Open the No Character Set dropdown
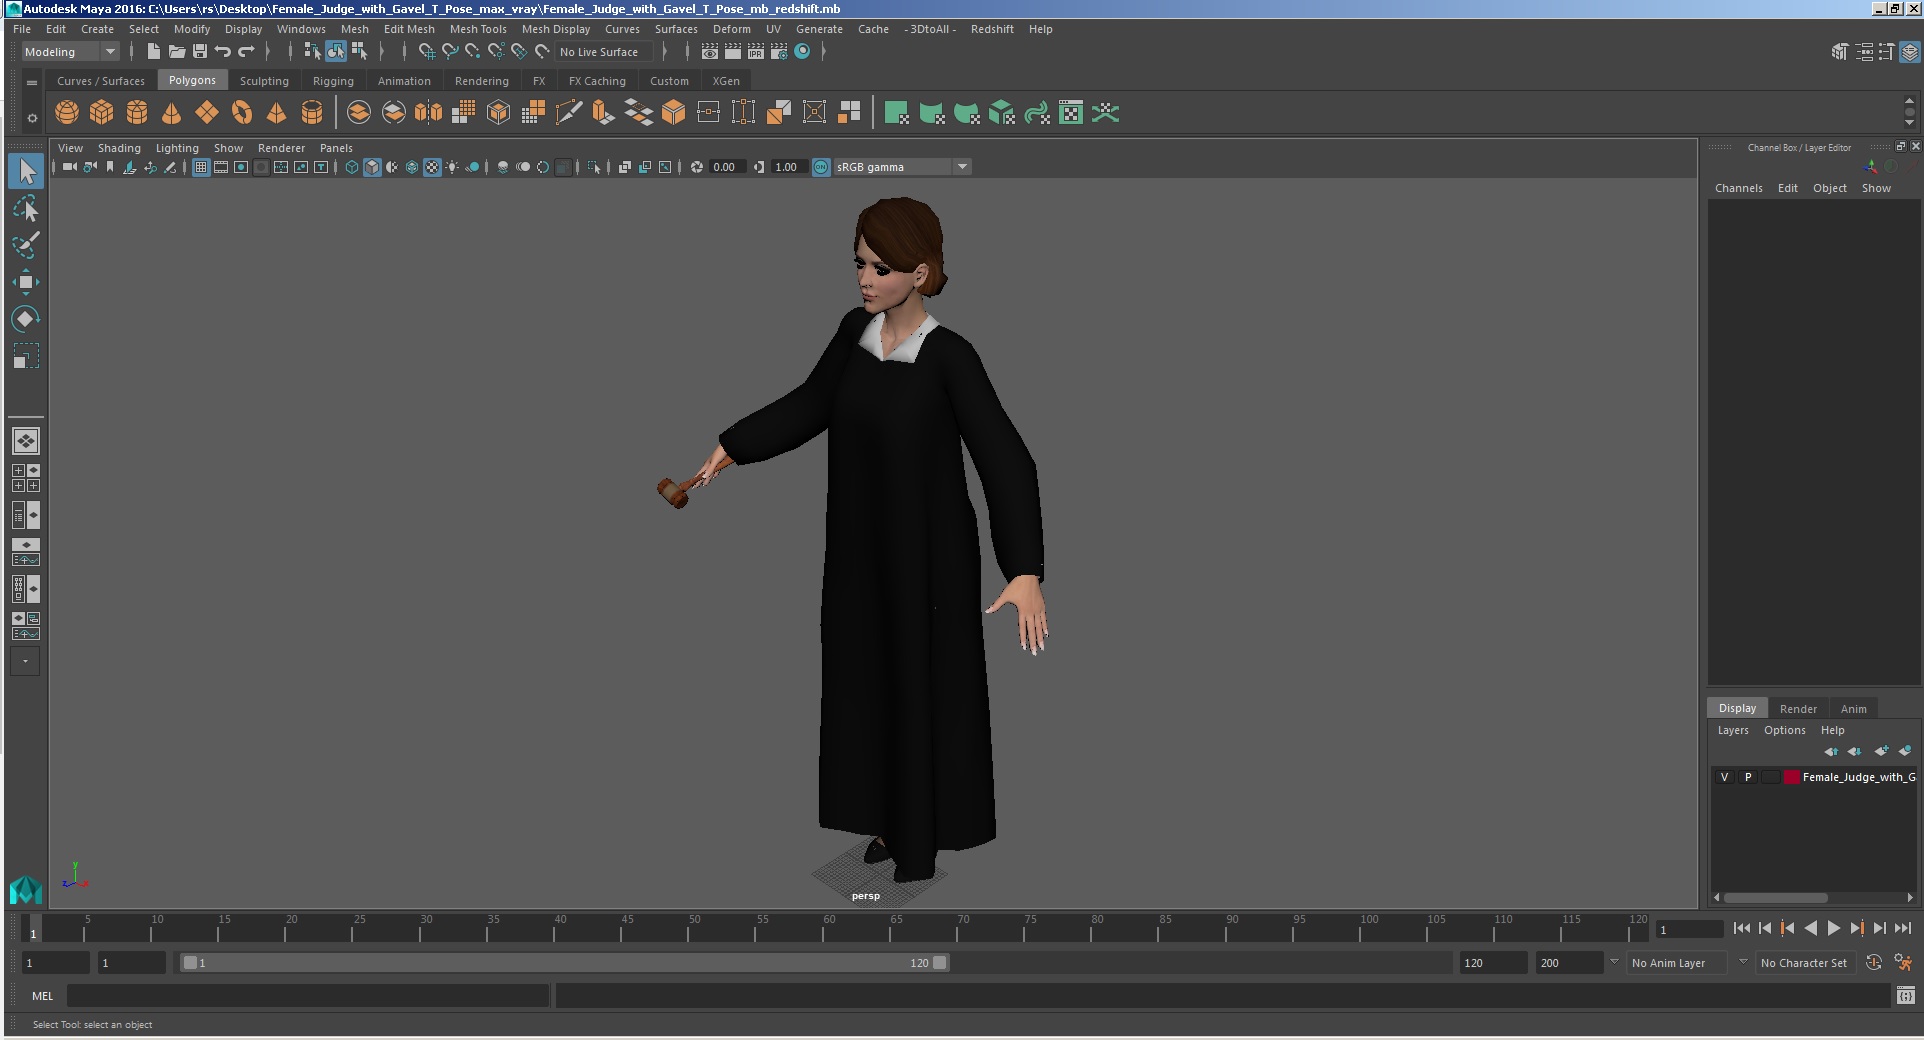Viewport: 1924px width, 1040px height. [x=1806, y=963]
